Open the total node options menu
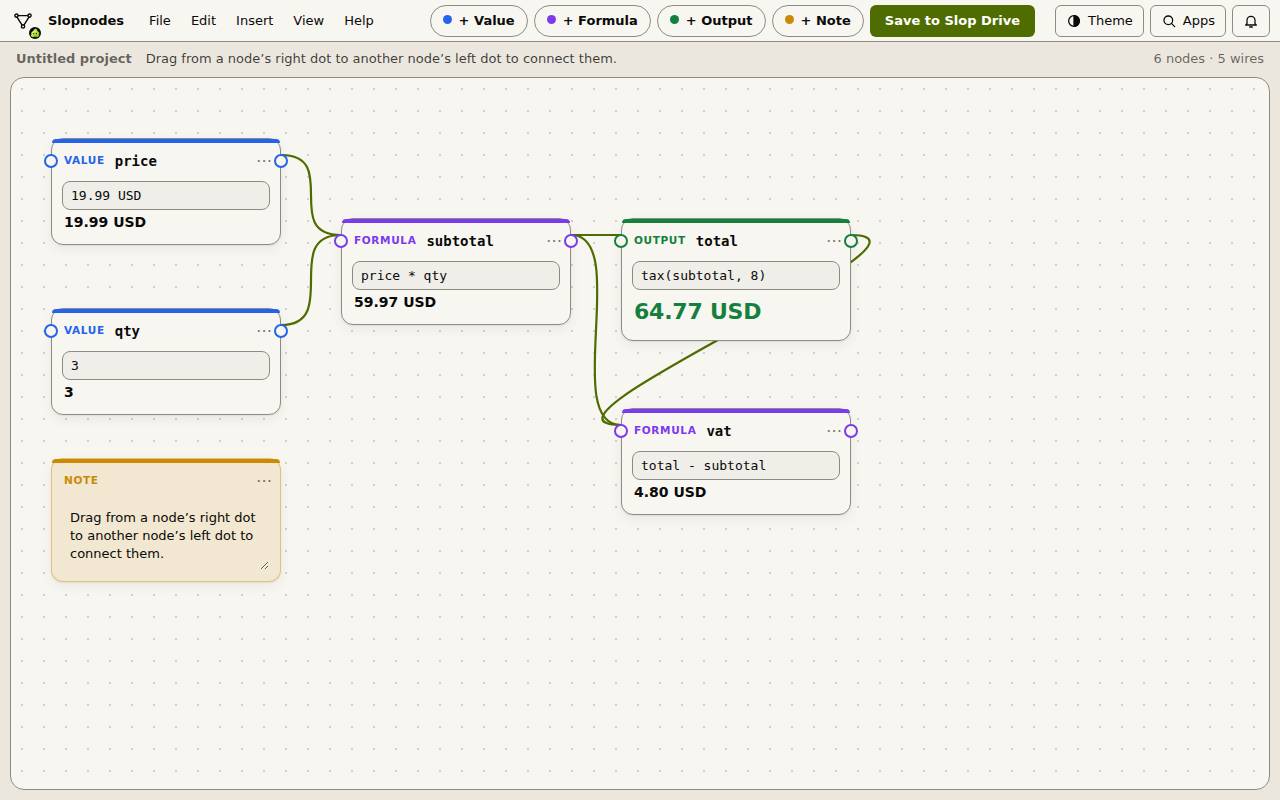This screenshot has height=800, width=1280. click(x=834, y=241)
